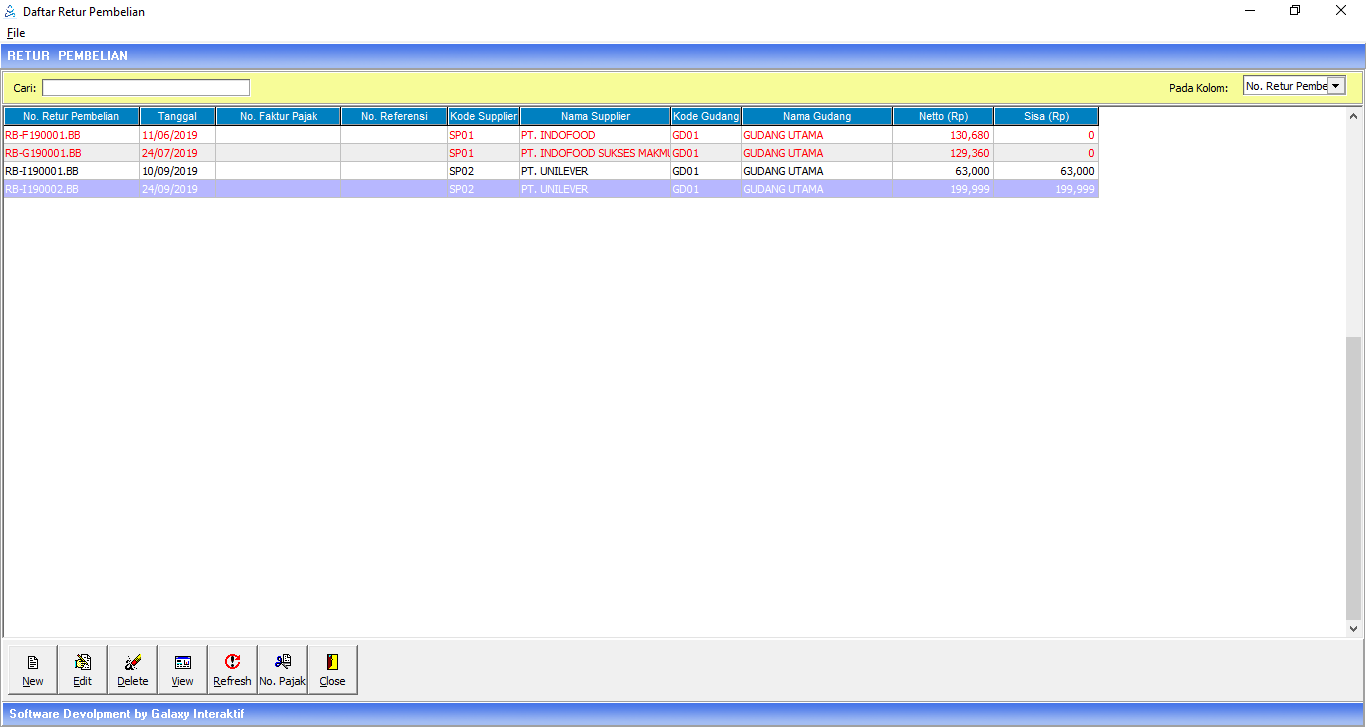Click the Sisa (Rp) column header
1366x728 pixels.
[x=1046, y=117]
